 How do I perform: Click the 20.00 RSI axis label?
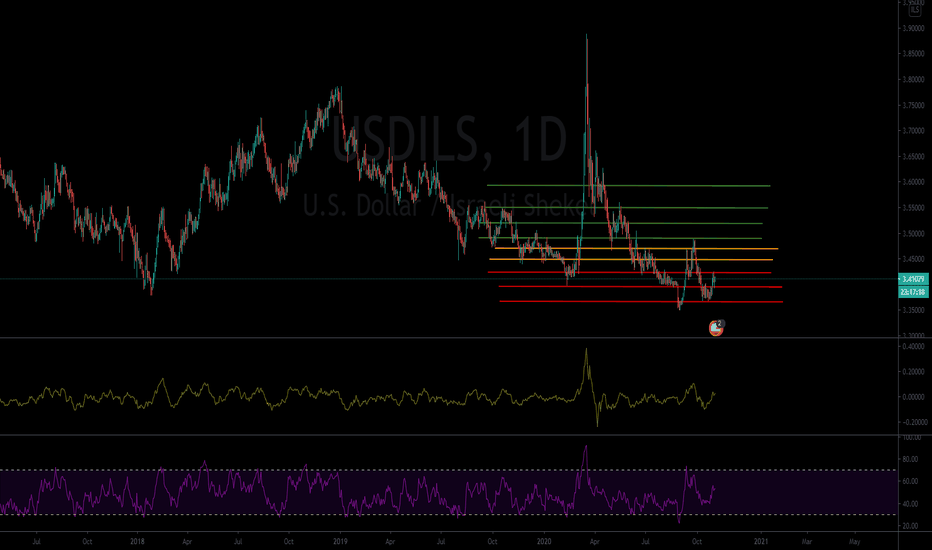tap(910, 526)
